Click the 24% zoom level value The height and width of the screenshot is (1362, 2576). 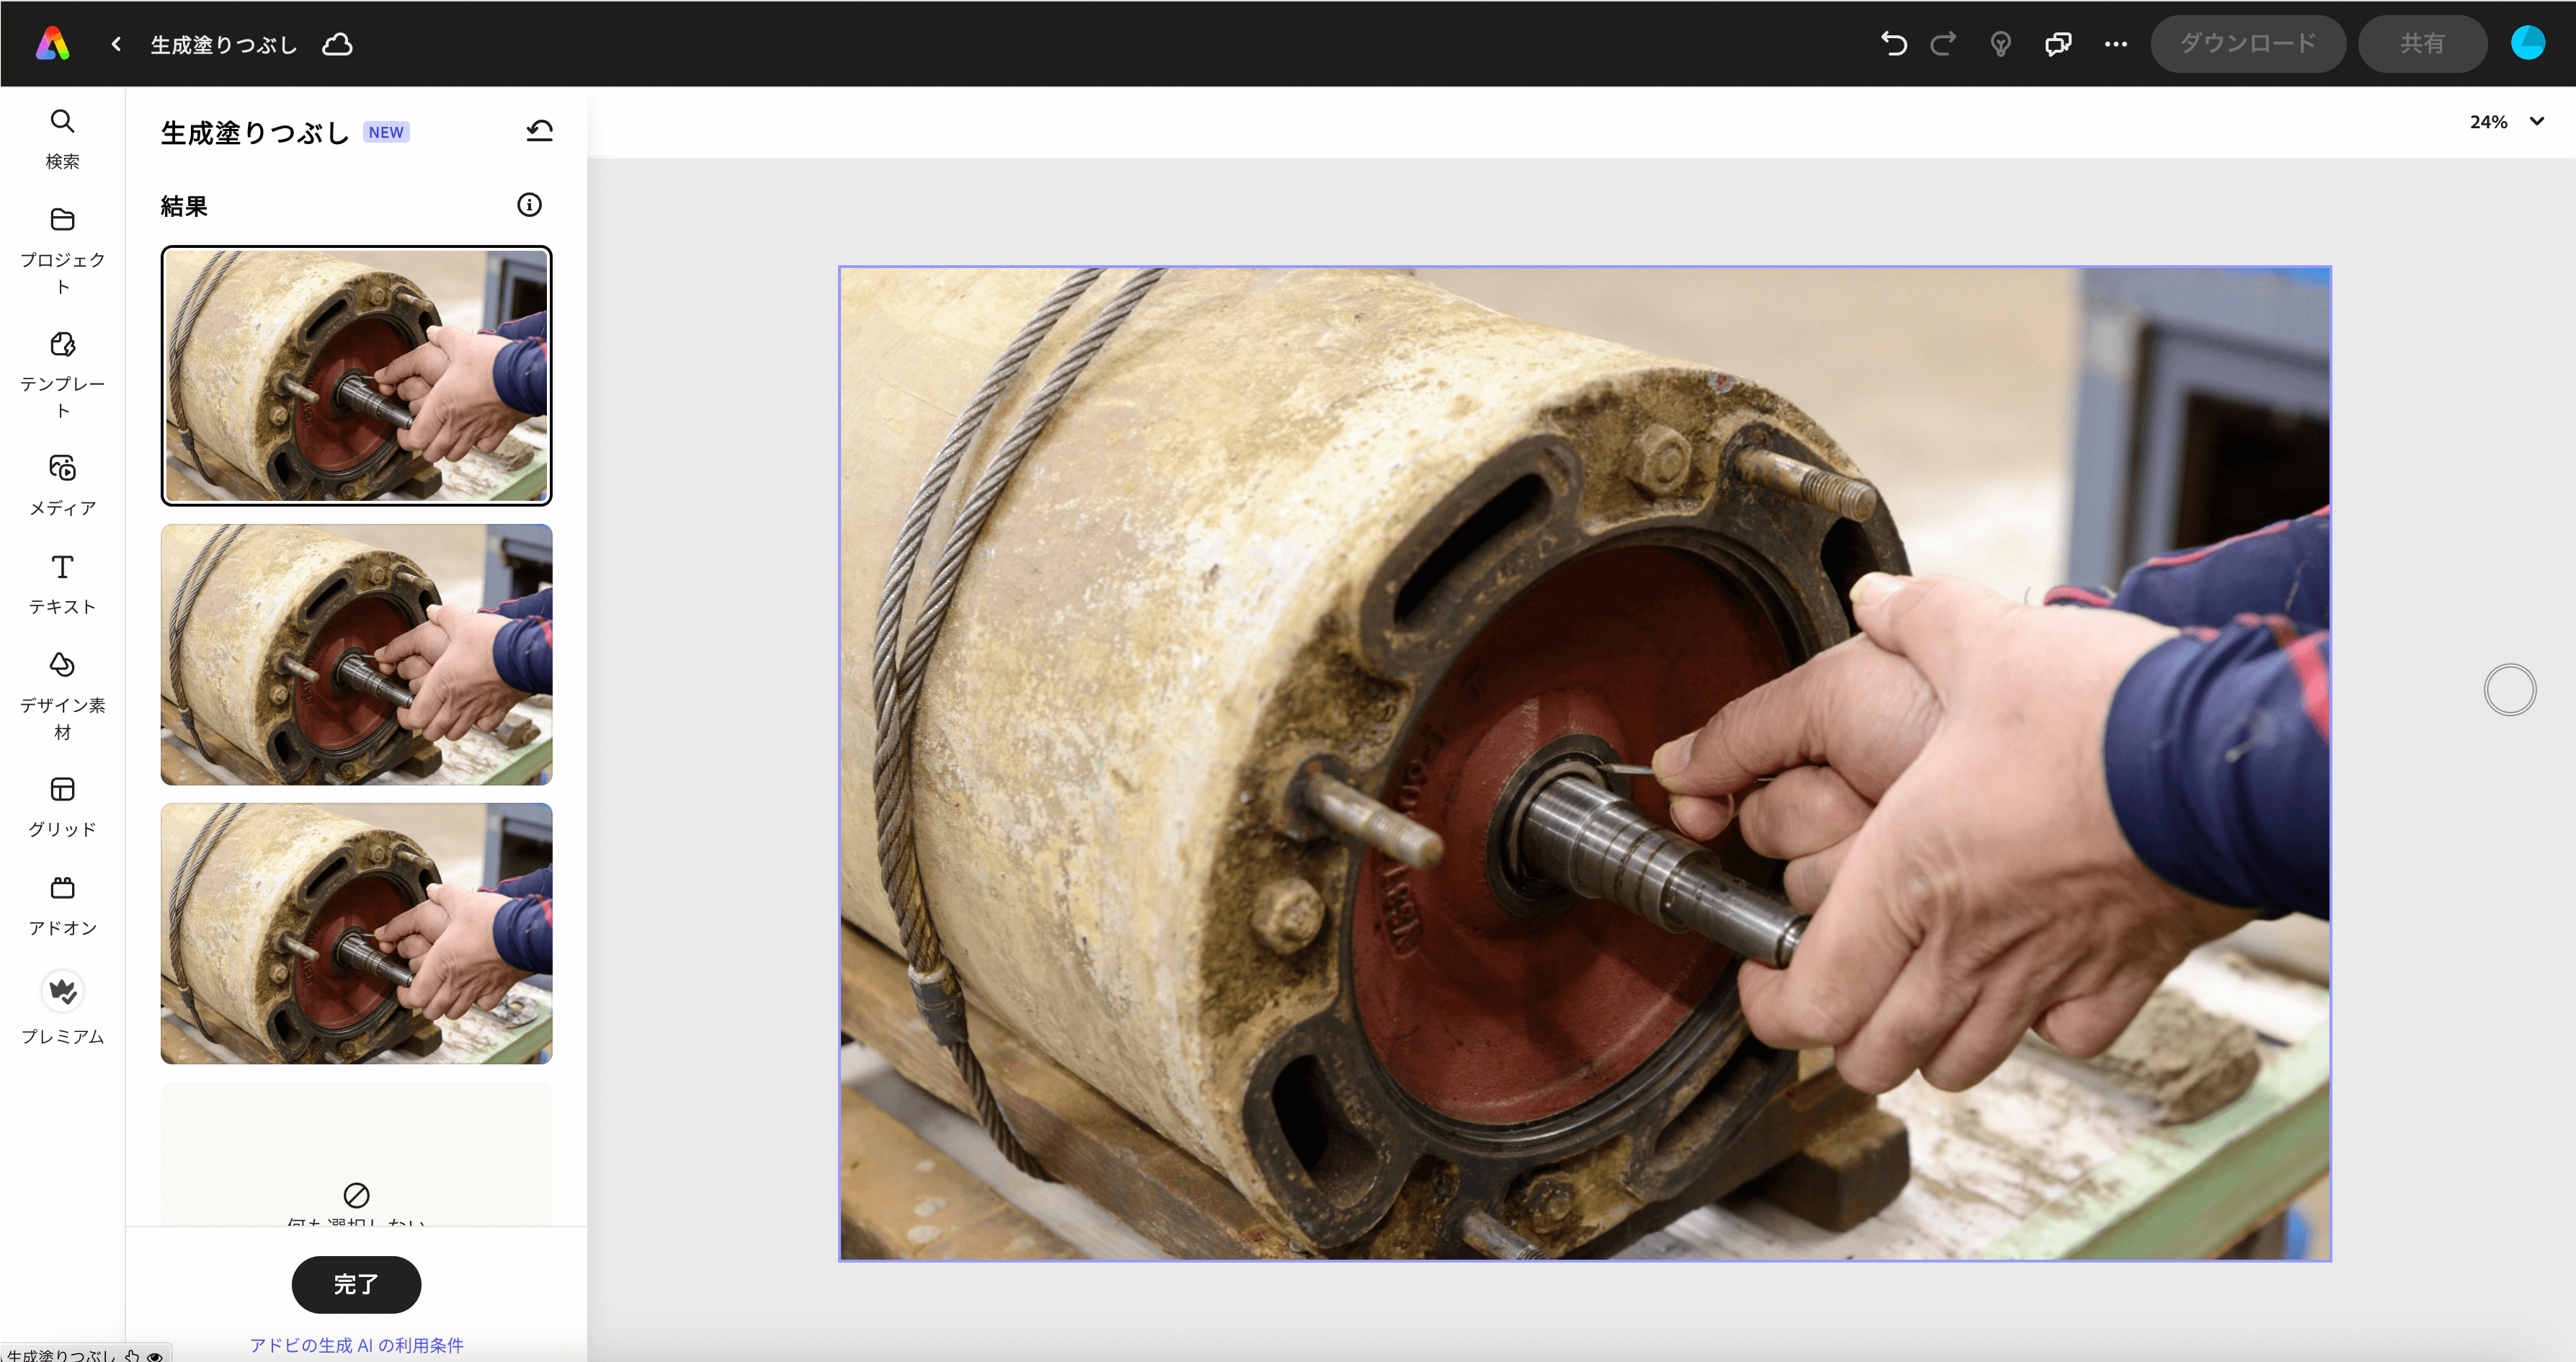[x=2488, y=122]
